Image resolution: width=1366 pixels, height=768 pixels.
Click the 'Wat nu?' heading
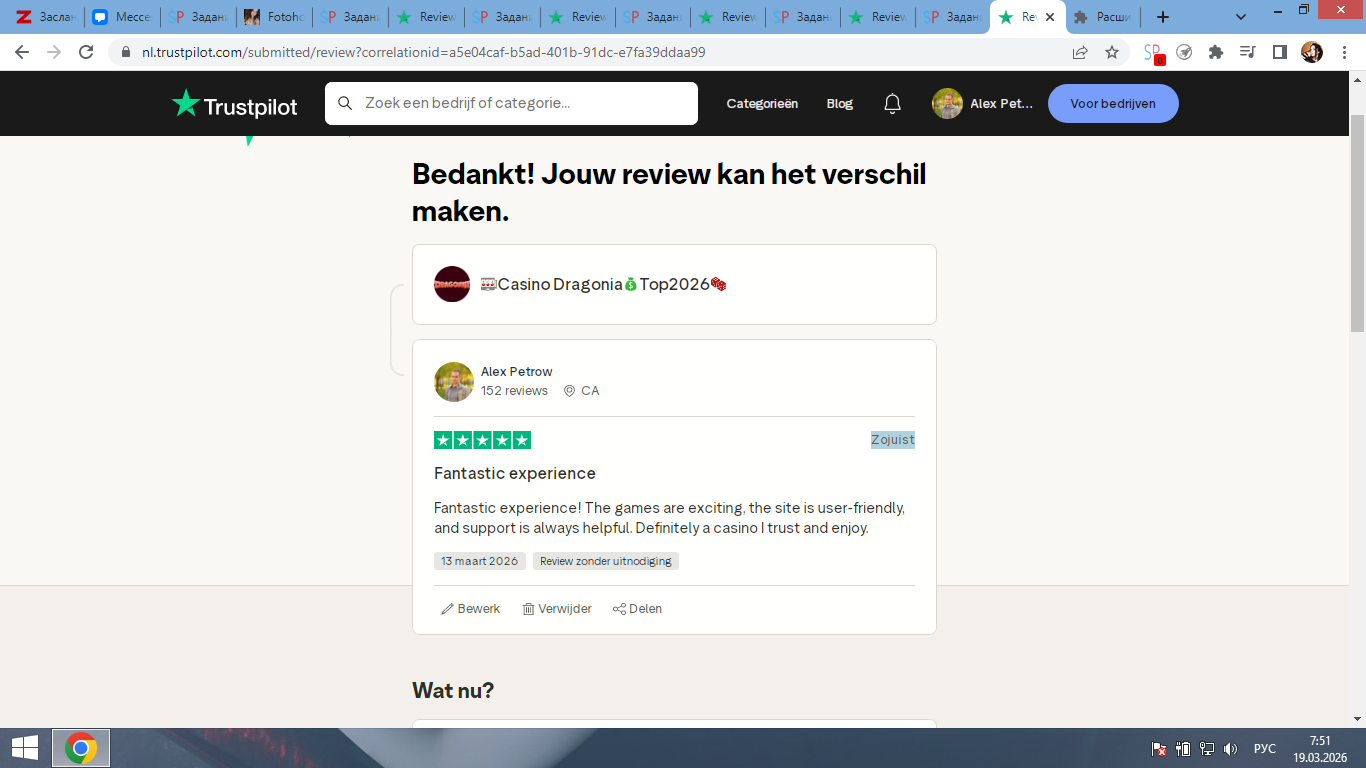point(453,690)
